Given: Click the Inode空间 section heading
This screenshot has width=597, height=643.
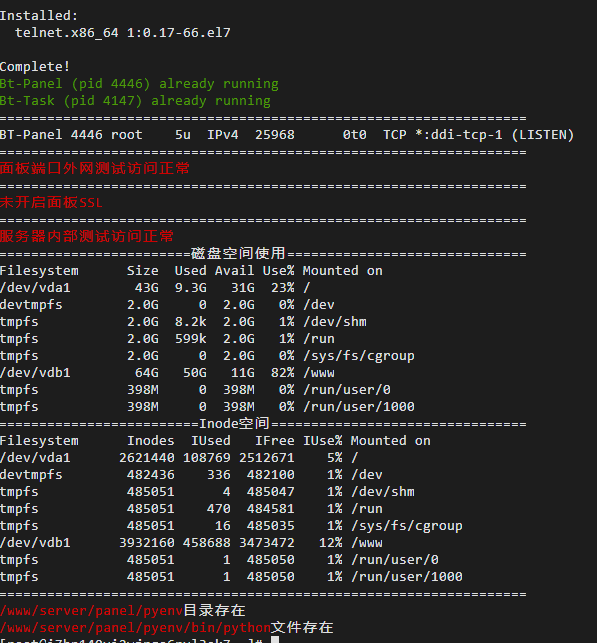Looking at the screenshot, I should [x=234, y=424].
